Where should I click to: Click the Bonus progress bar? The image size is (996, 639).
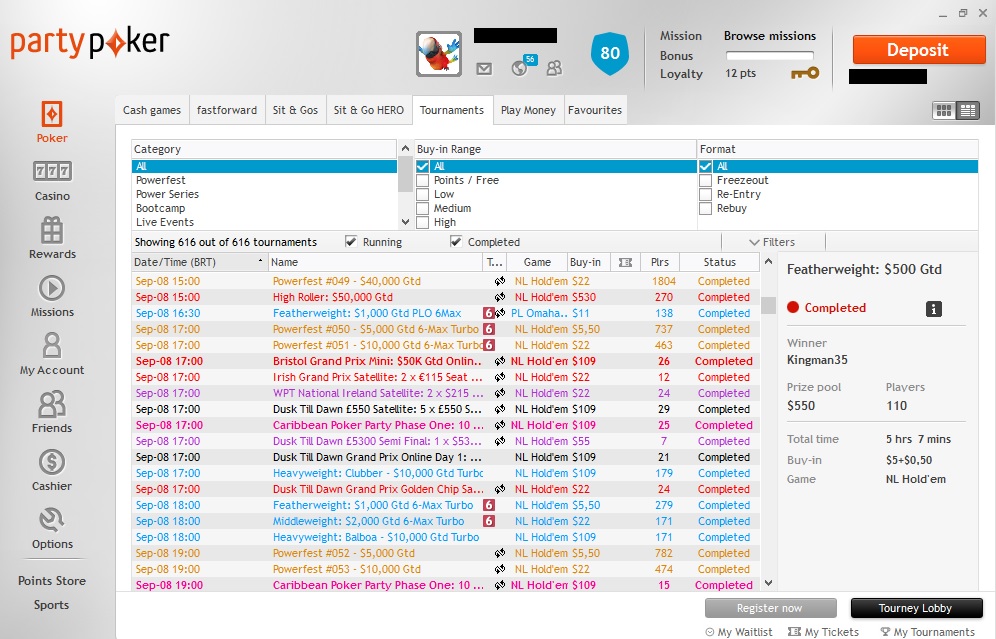[x=770, y=56]
